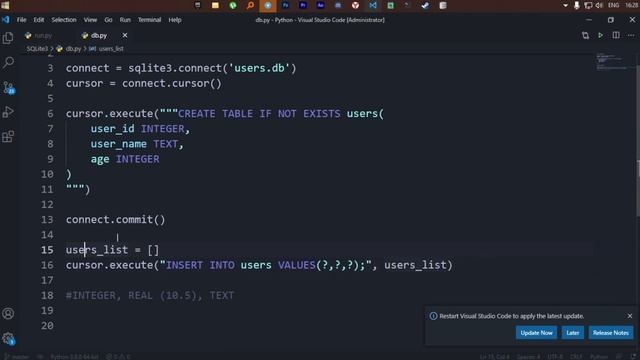Open the Help menu
Viewport: 640px width, 360px height.
175,20
